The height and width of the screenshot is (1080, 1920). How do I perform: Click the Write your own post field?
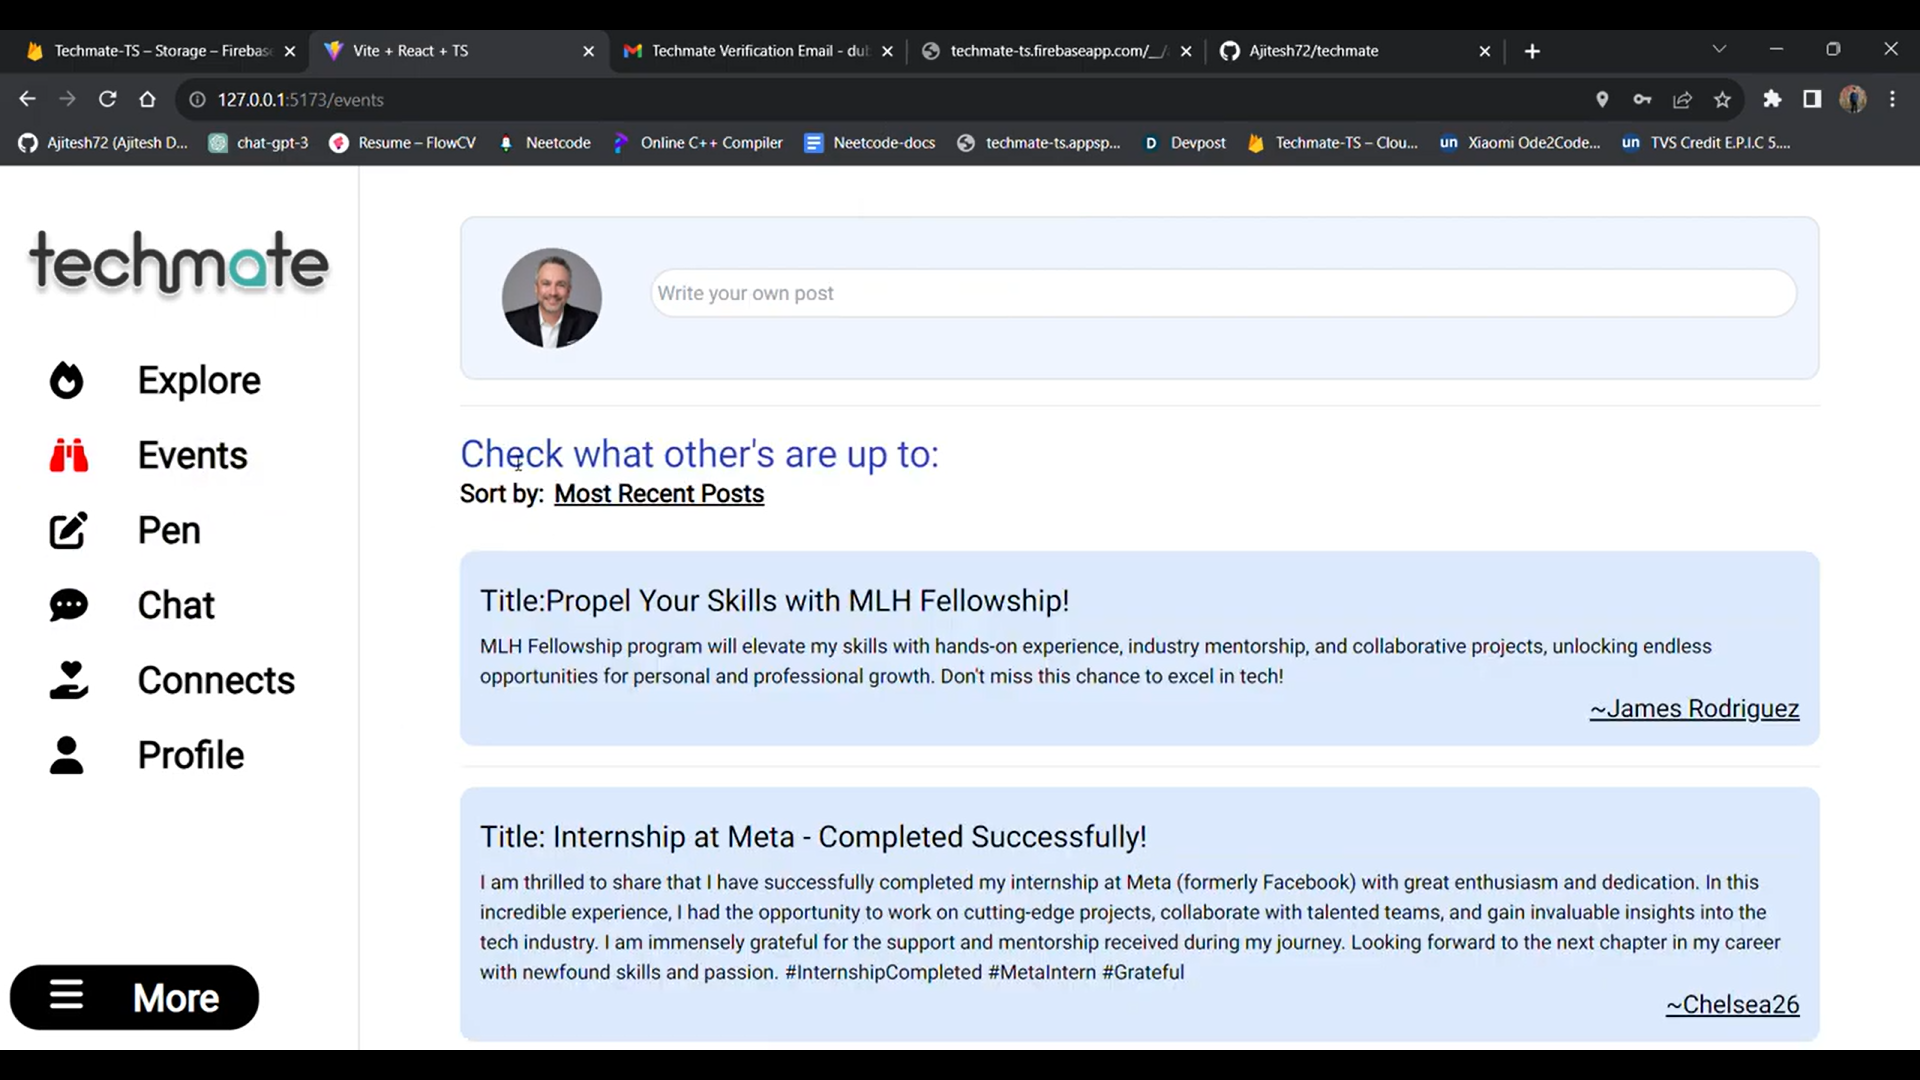pyautogui.click(x=1222, y=294)
